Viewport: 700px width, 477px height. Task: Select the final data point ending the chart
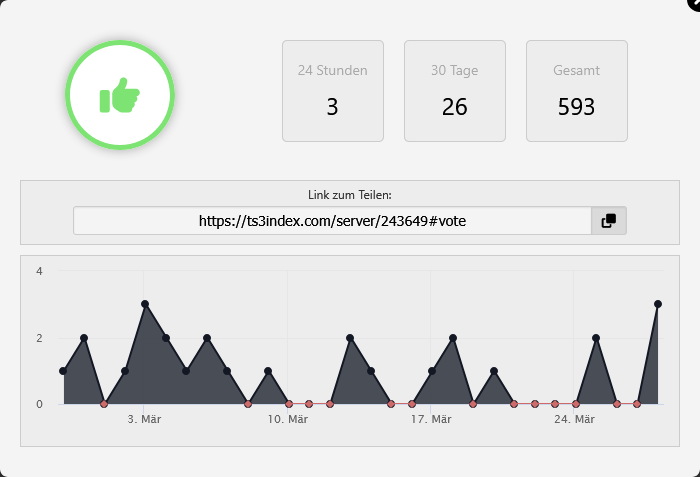point(658,304)
